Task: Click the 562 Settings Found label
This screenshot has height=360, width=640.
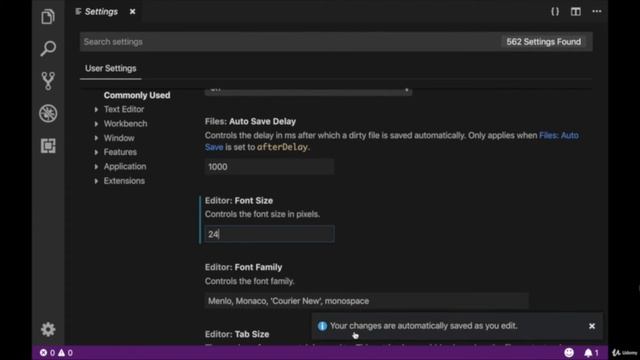Action: point(543,42)
